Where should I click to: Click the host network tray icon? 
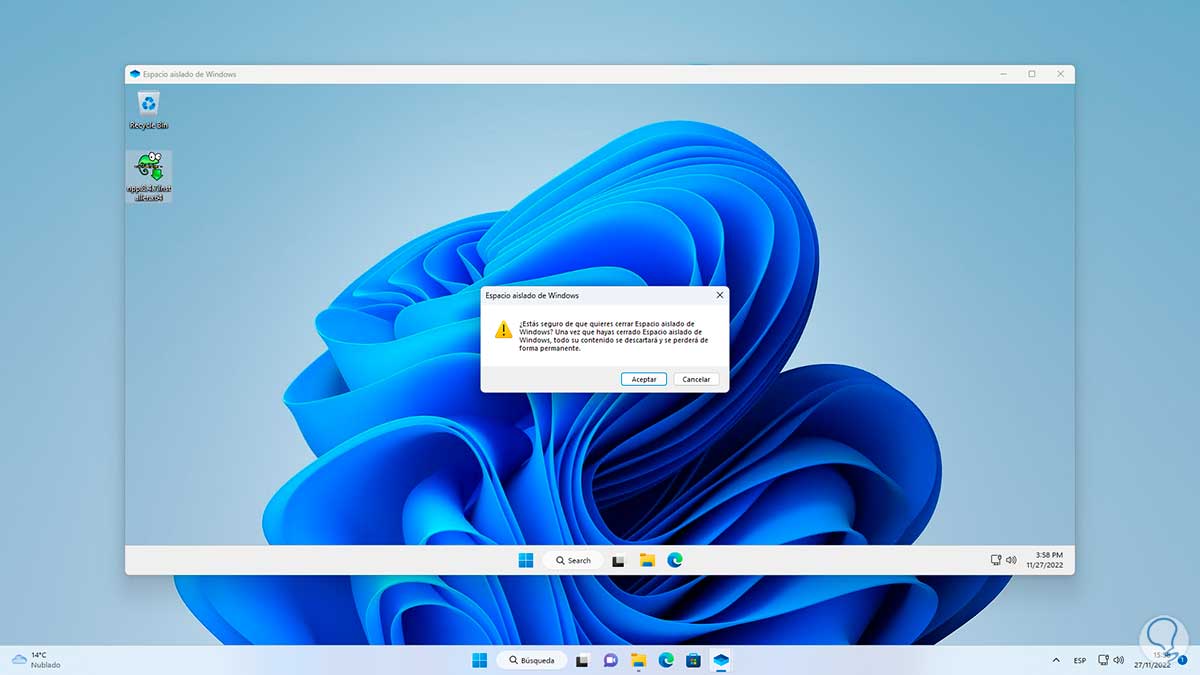(x=1103, y=660)
